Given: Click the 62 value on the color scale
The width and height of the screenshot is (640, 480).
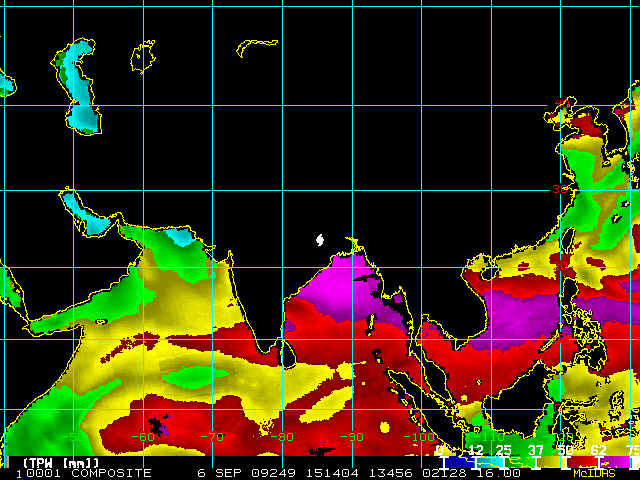Looking at the screenshot, I should coord(598,450).
